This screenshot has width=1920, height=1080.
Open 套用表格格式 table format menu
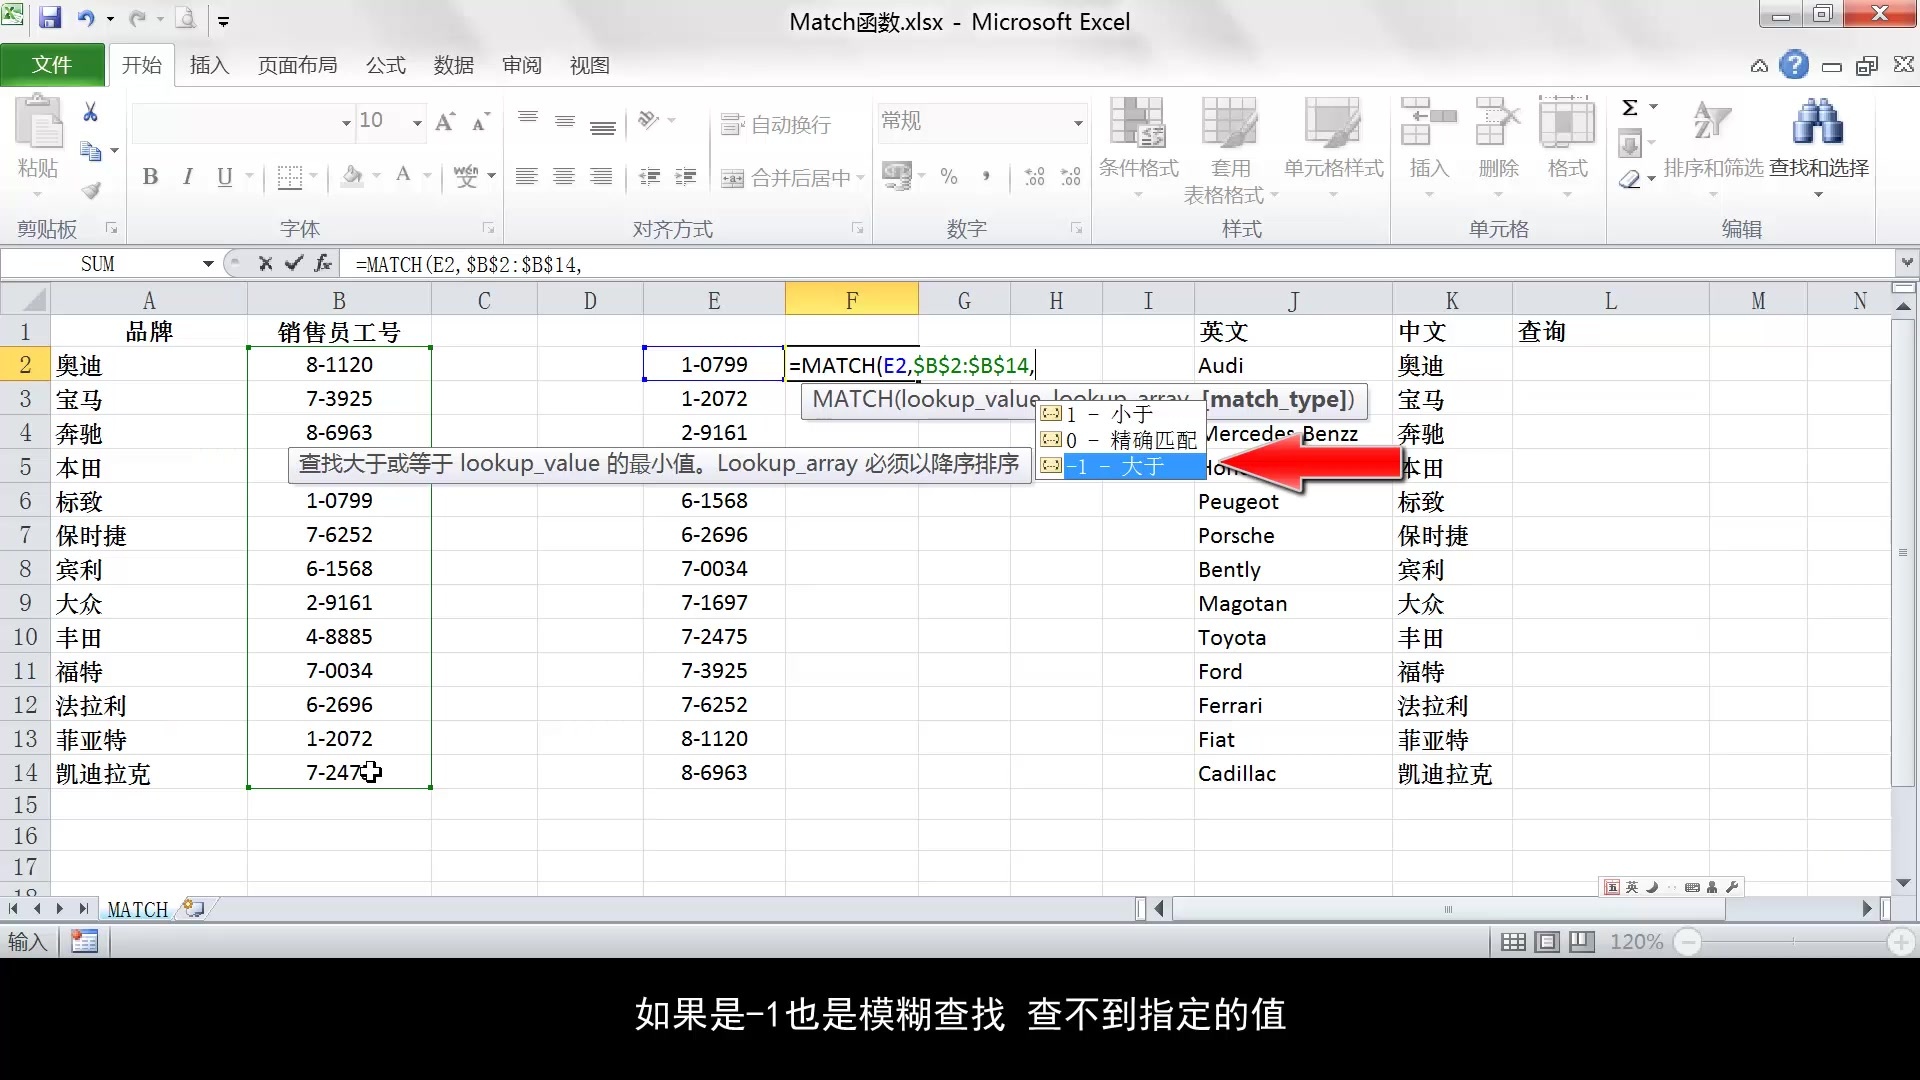tap(1230, 150)
